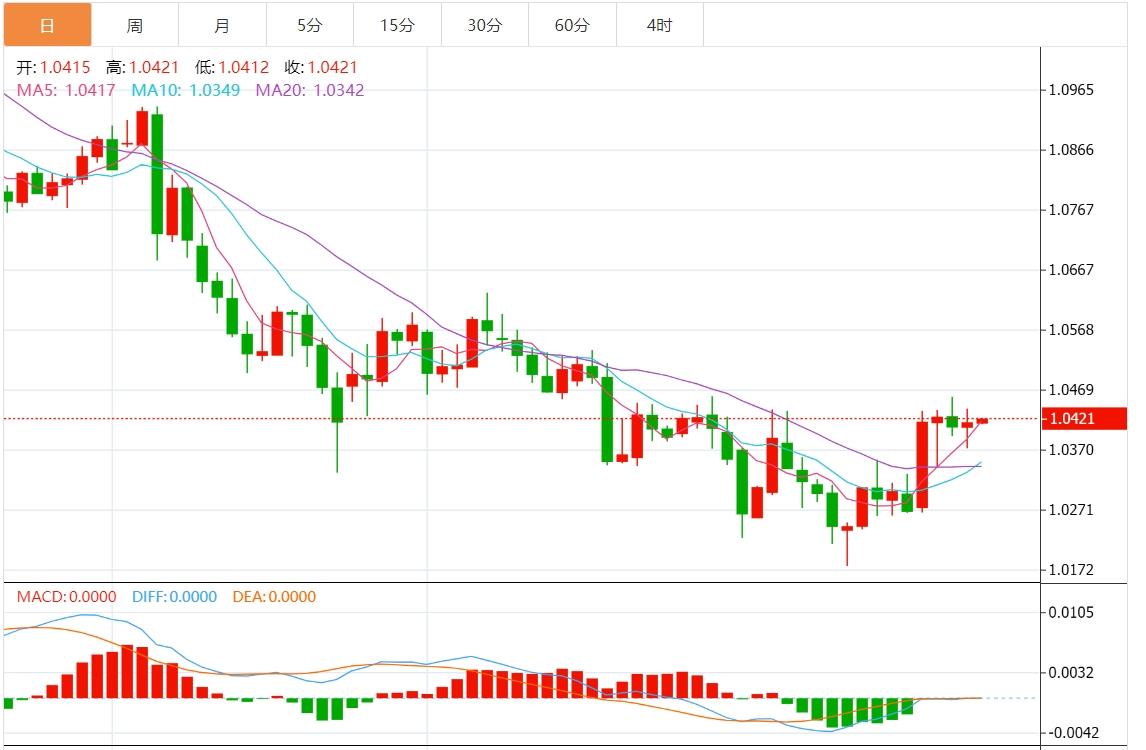Viewport: 1146px width, 750px height.
Task: Select the 30分 timeframe tab
Action: (x=484, y=25)
